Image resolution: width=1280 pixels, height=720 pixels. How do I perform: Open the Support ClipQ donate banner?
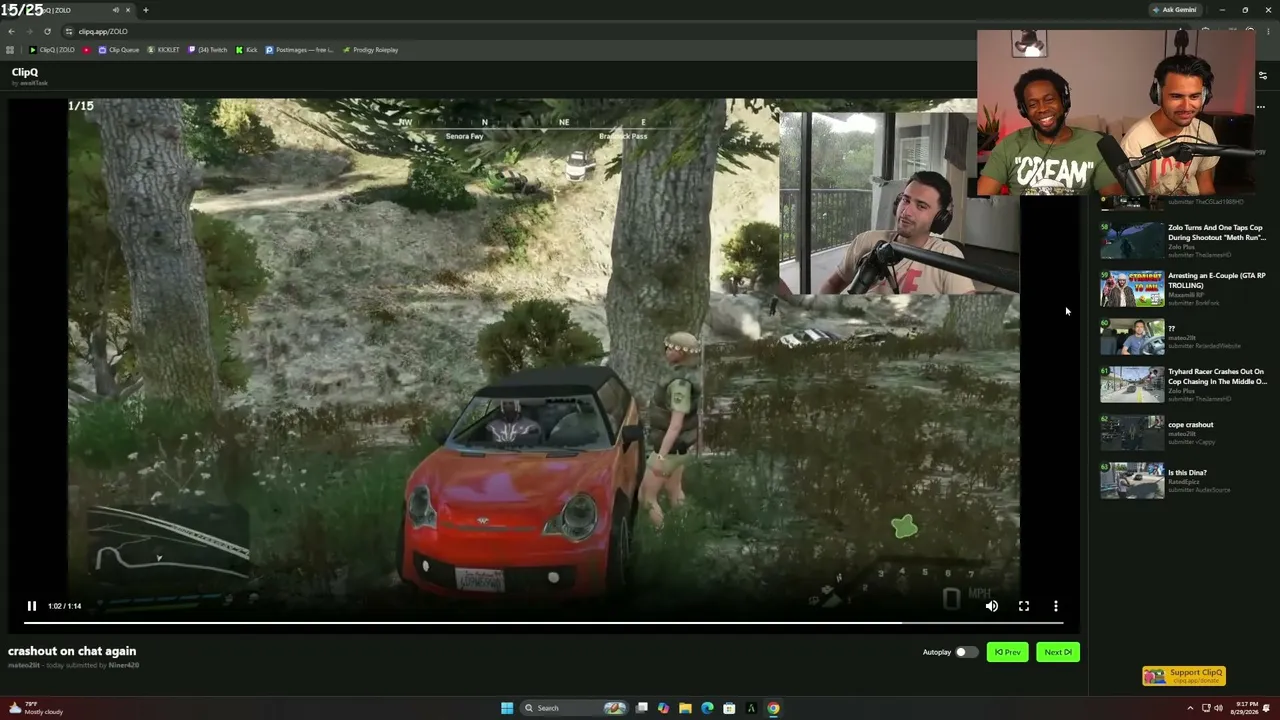(x=1184, y=676)
